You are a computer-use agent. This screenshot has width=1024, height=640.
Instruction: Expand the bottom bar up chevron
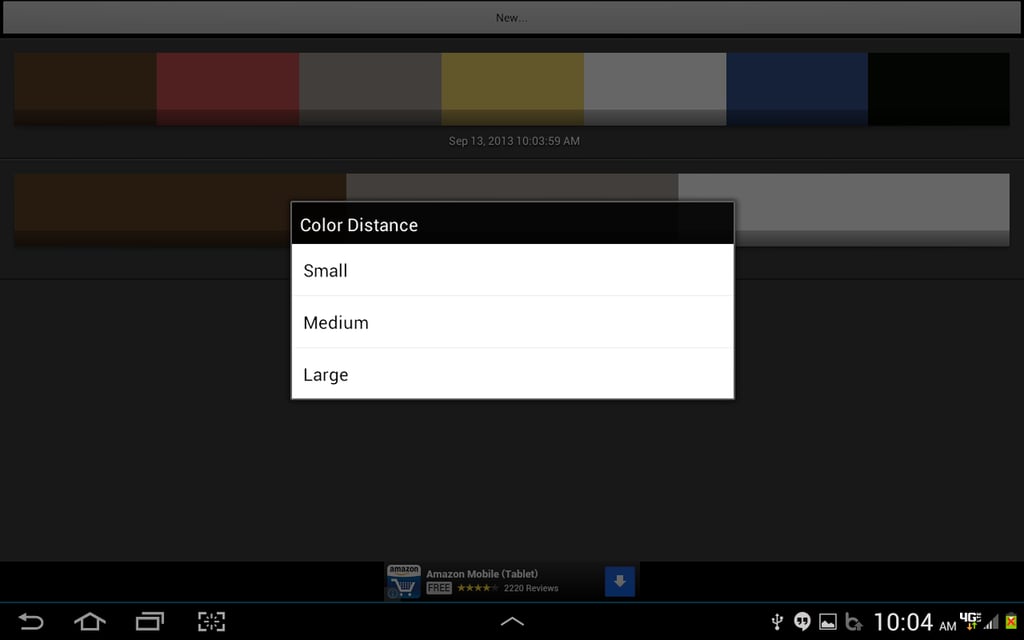click(512, 621)
